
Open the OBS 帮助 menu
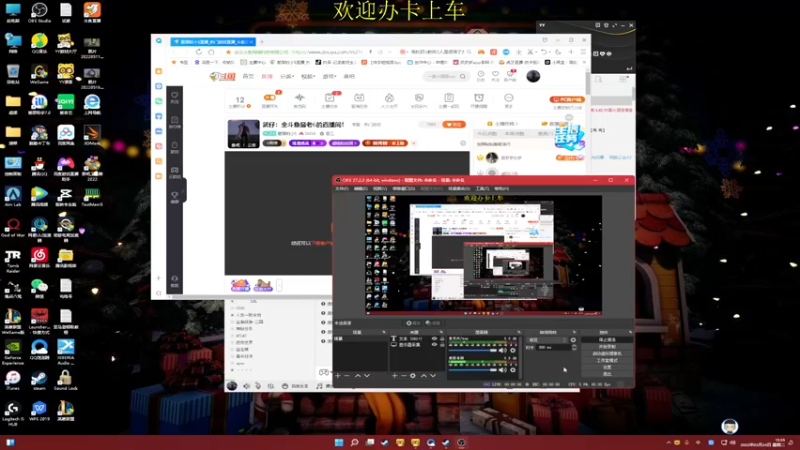pyautogui.click(x=501, y=189)
